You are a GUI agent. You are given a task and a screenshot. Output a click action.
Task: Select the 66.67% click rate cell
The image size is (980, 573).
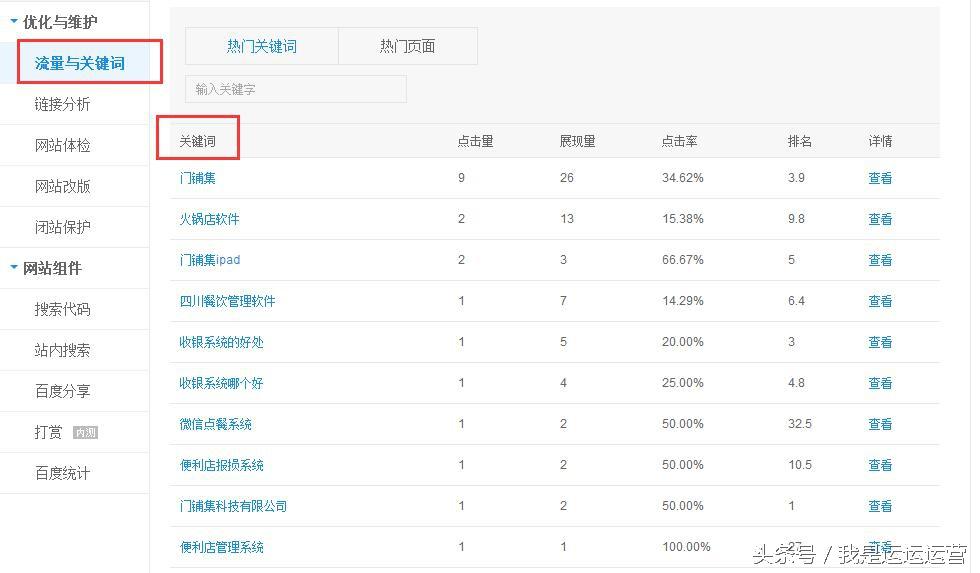[682, 260]
